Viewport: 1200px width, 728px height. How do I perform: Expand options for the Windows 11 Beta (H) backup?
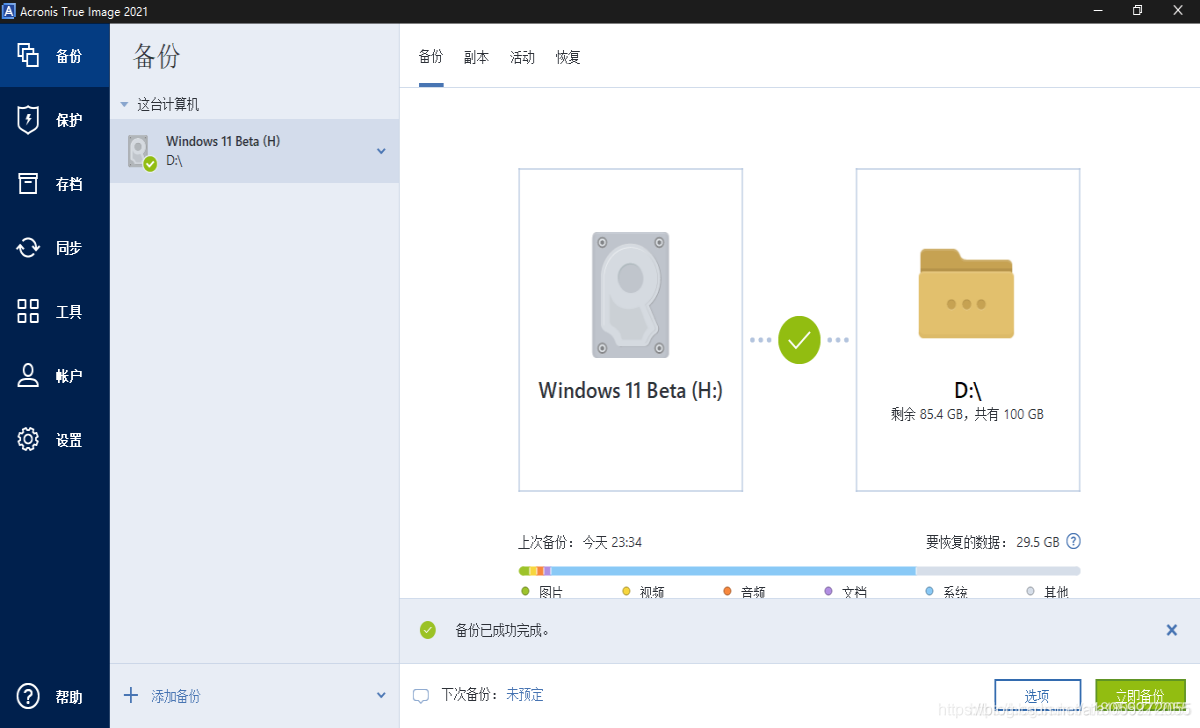(381, 151)
